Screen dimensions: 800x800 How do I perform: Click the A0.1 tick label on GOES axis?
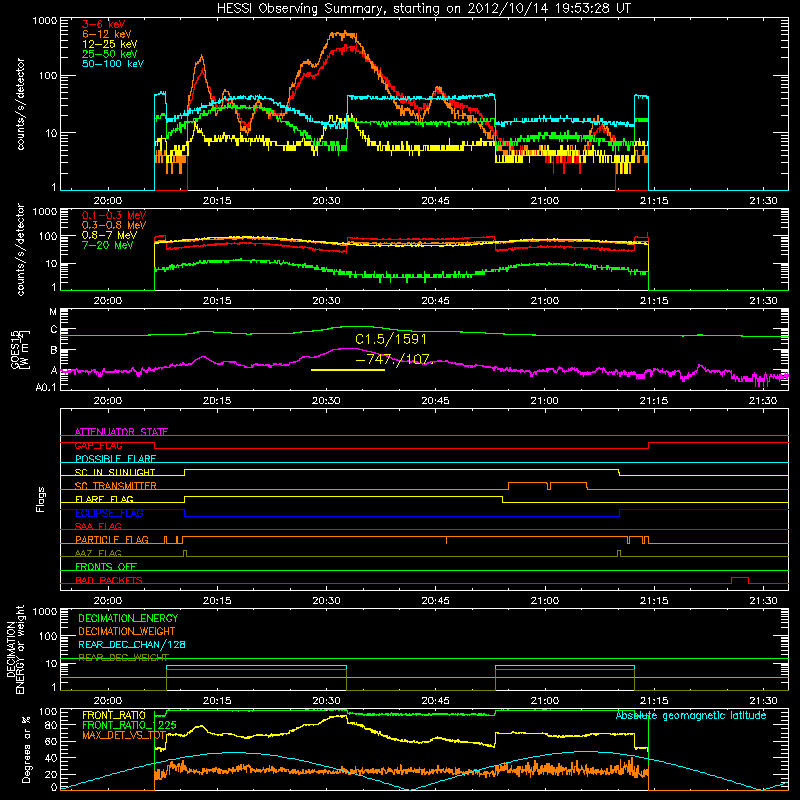[x=46, y=387]
